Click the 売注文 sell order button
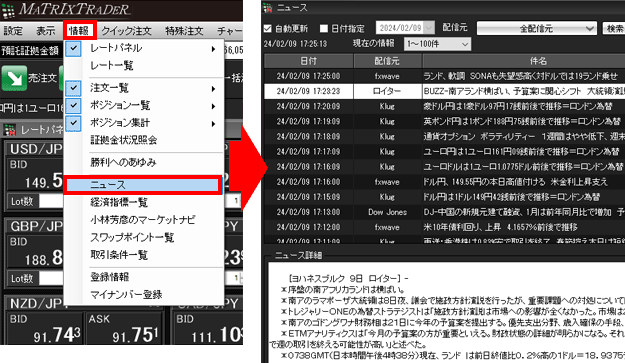This screenshot has height=363, width=625. [29, 78]
